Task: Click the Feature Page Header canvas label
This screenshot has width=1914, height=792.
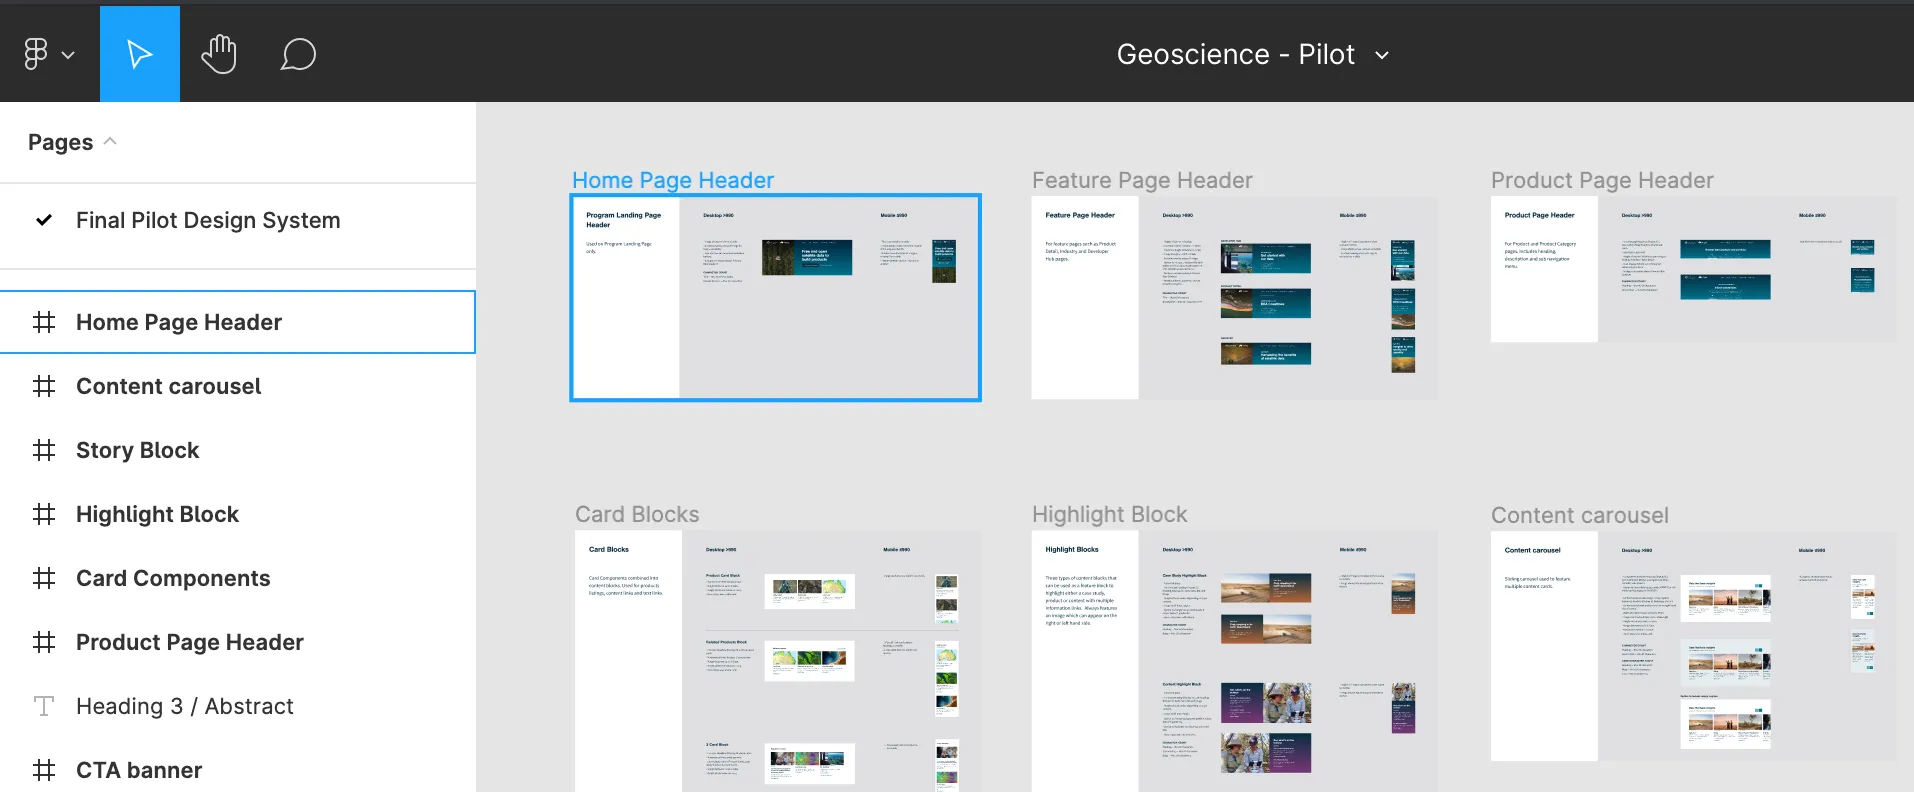Action: pos(1142,180)
